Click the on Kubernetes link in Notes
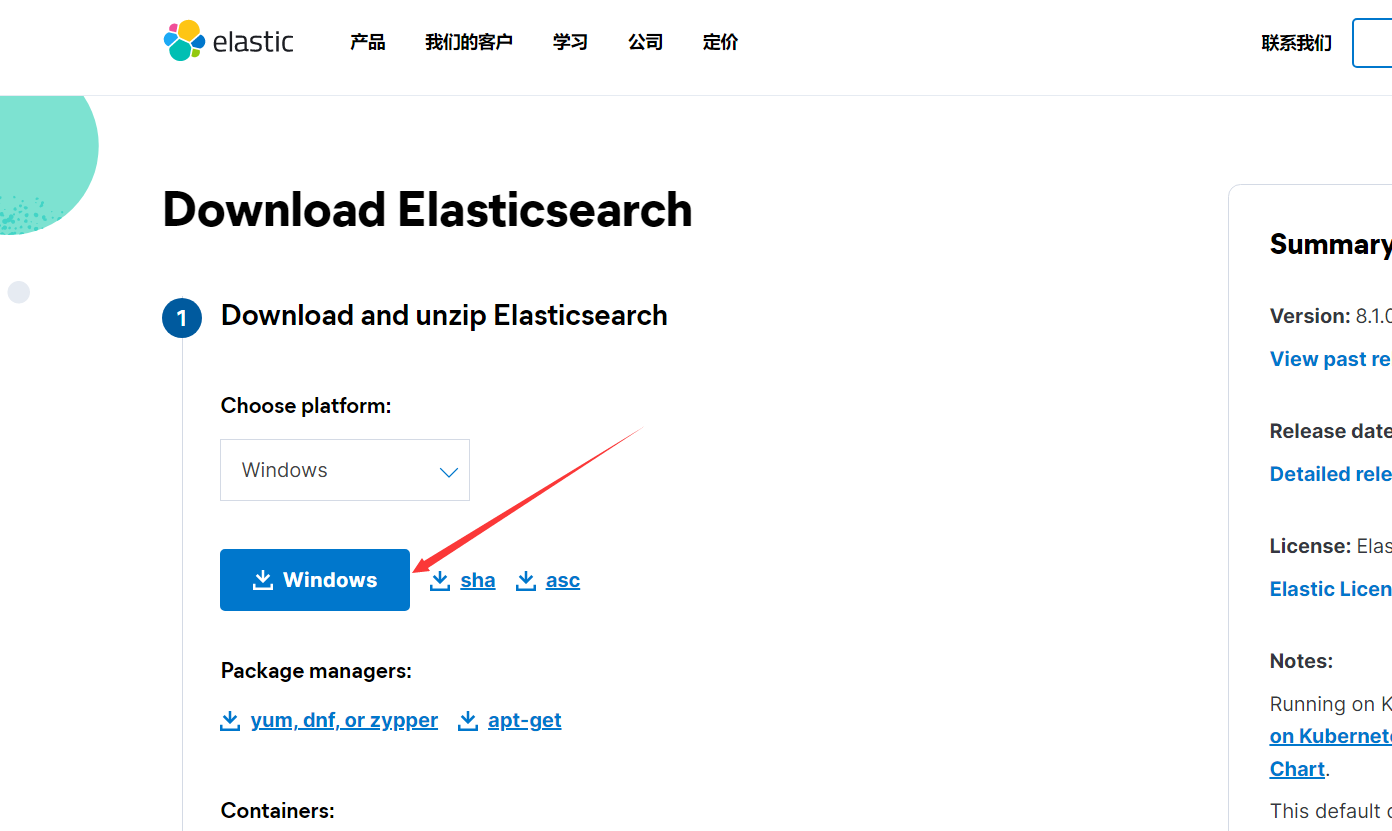Image resolution: width=1392 pixels, height=831 pixels. point(1330,736)
